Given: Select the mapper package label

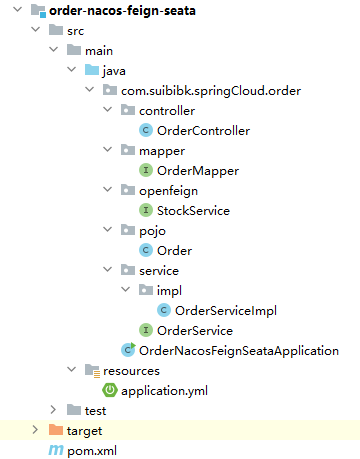Looking at the screenshot, I should (162, 151).
